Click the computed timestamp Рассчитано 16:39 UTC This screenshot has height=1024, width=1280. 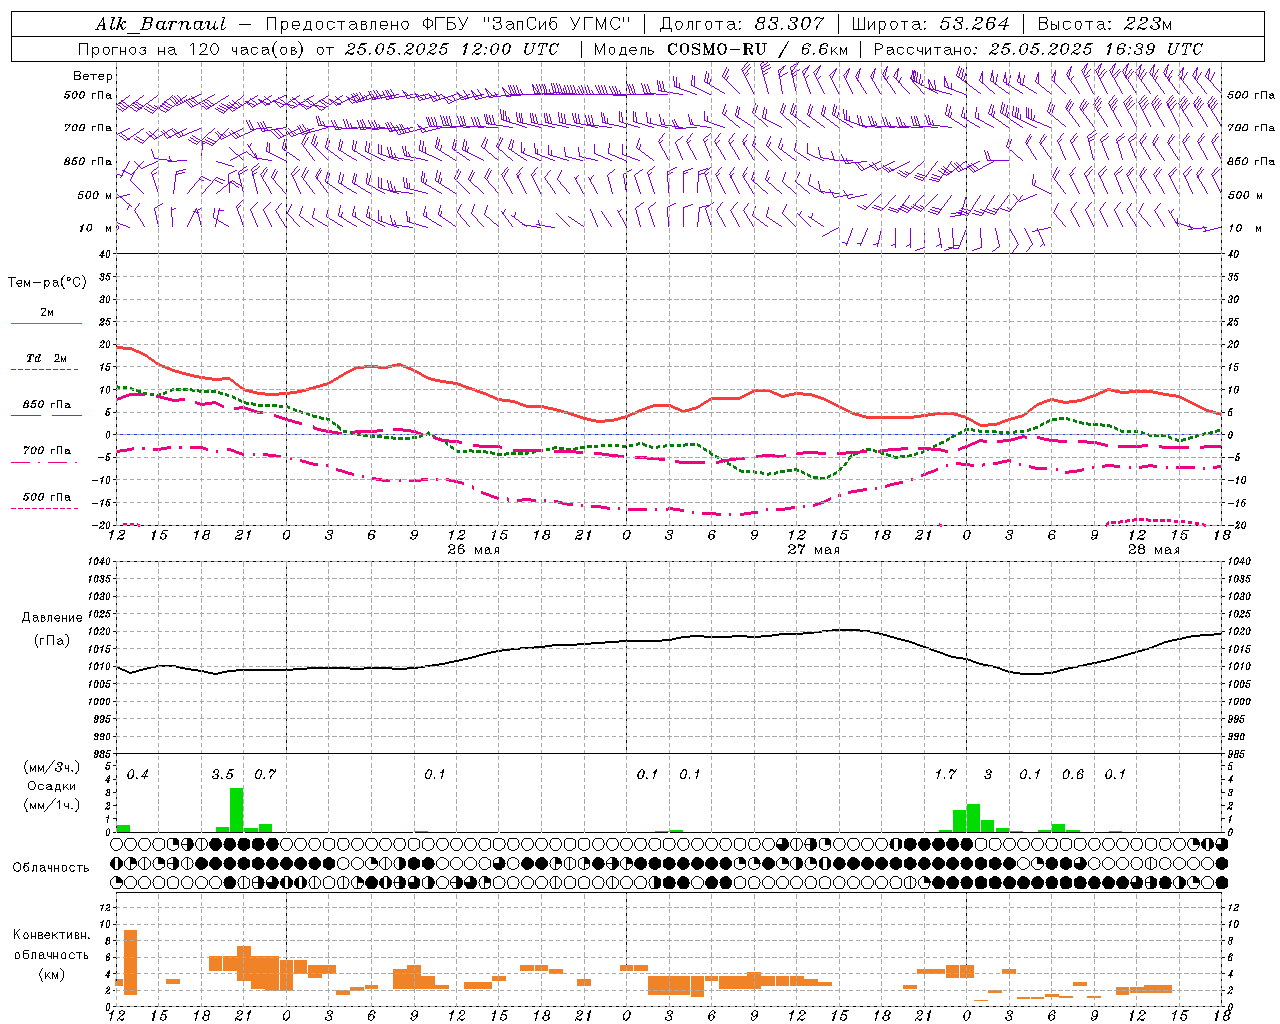[x=1038, y=49]
